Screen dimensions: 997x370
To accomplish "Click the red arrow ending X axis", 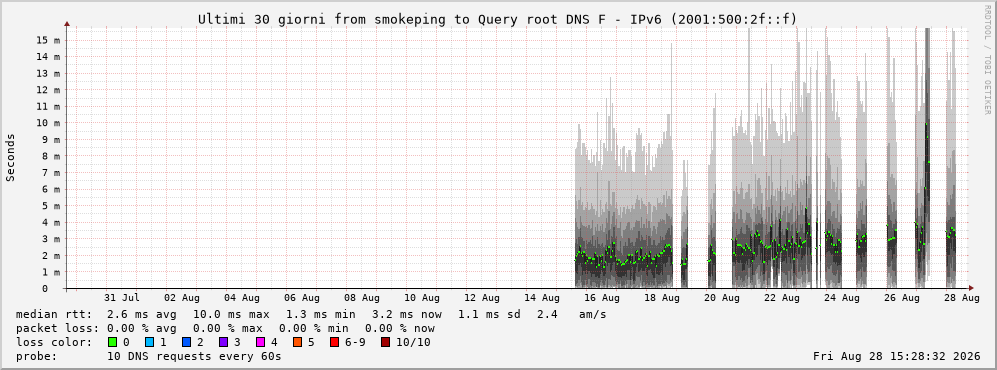I will point(970,288).
